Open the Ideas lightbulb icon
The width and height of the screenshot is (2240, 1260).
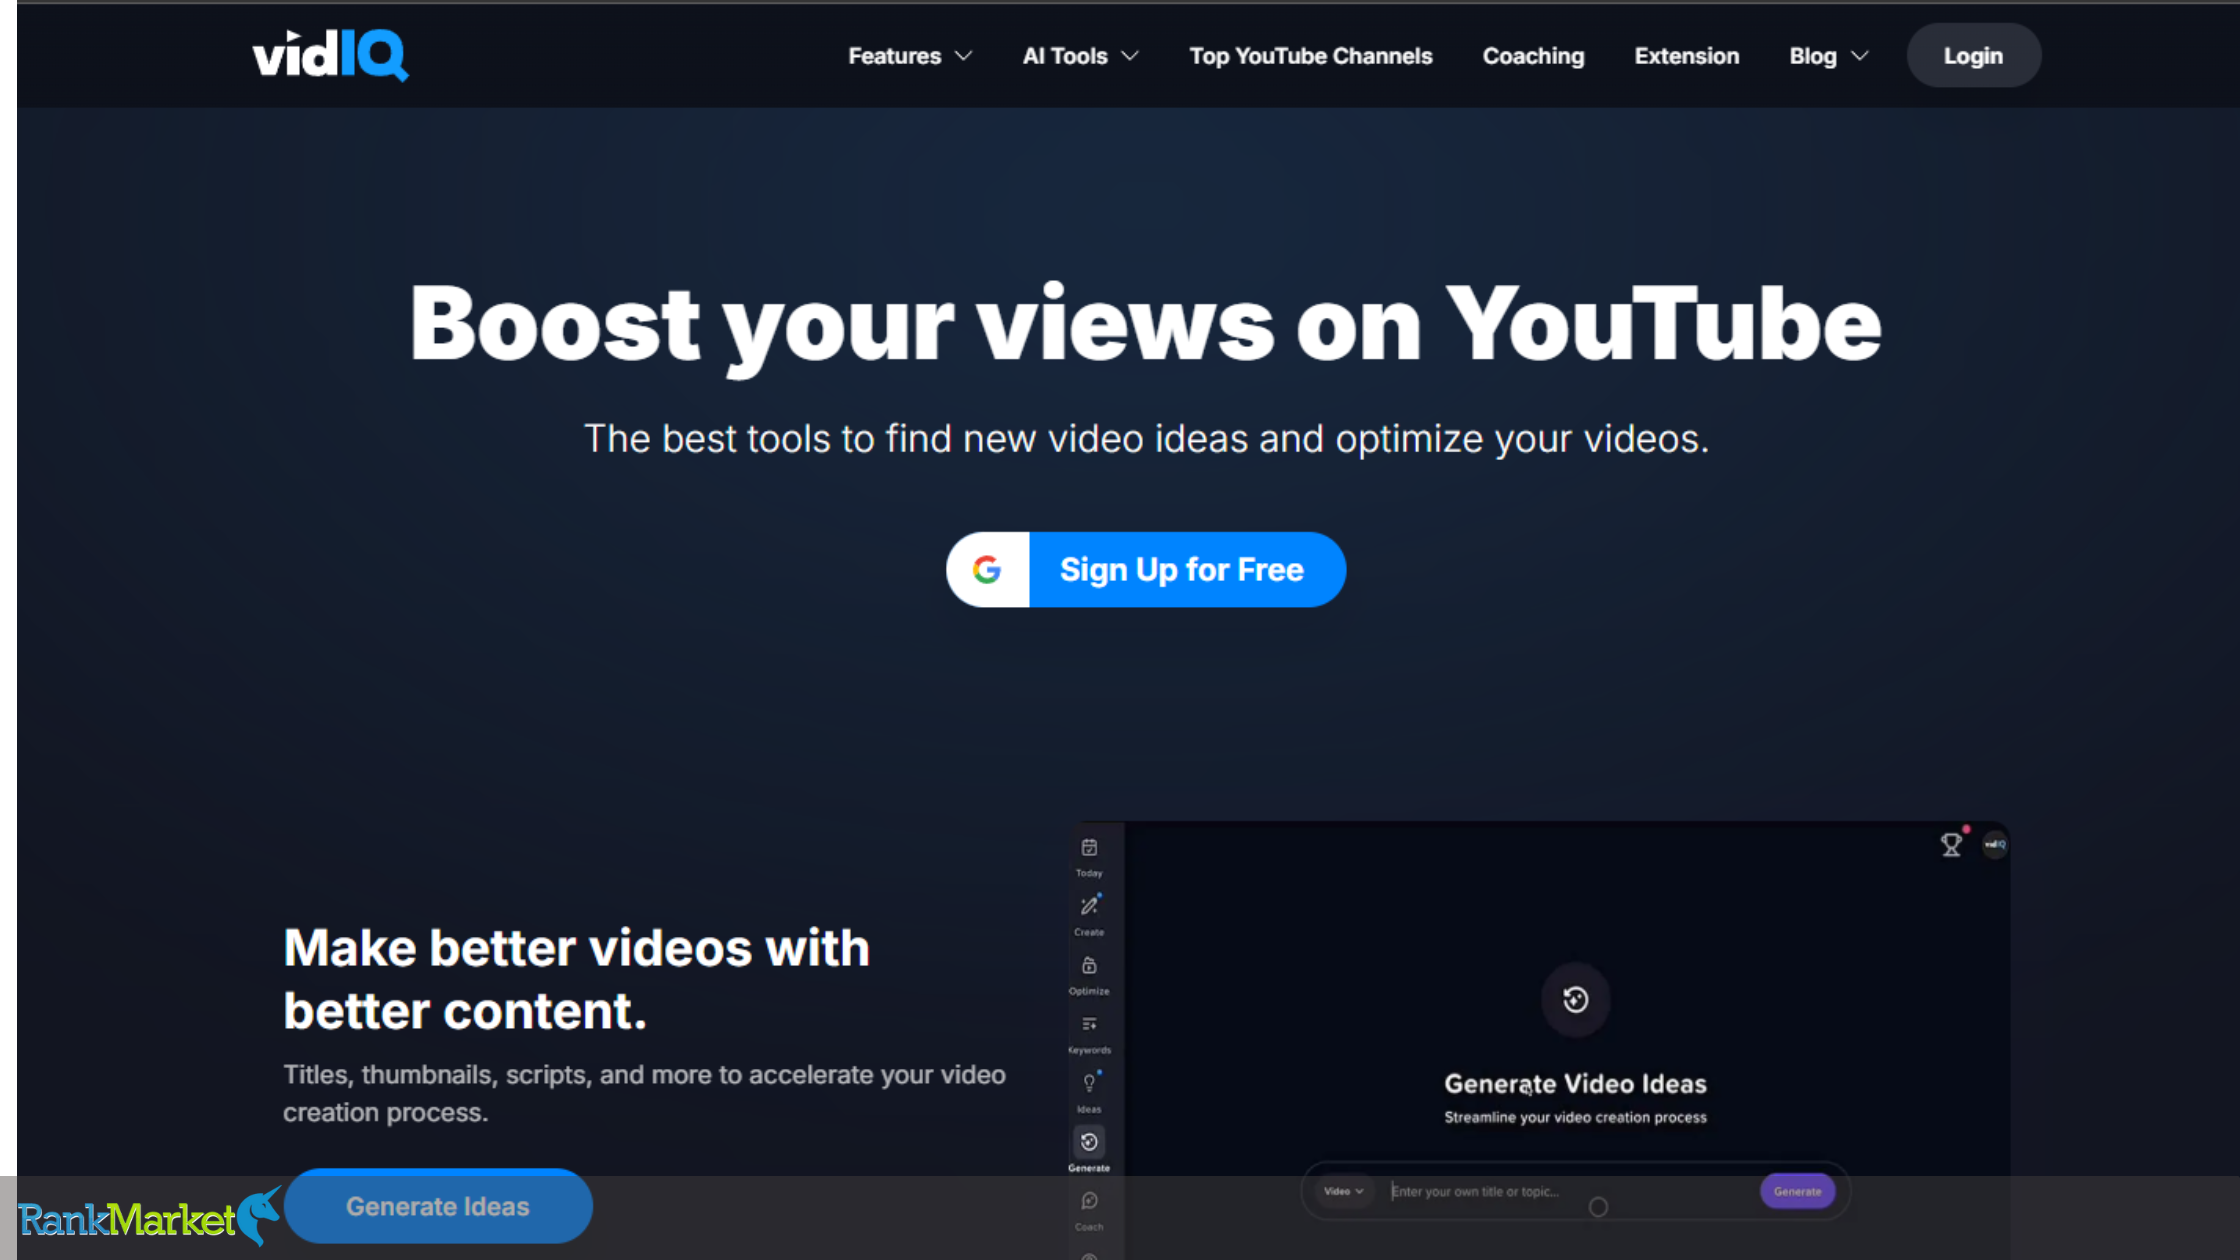[1089, 1085]
